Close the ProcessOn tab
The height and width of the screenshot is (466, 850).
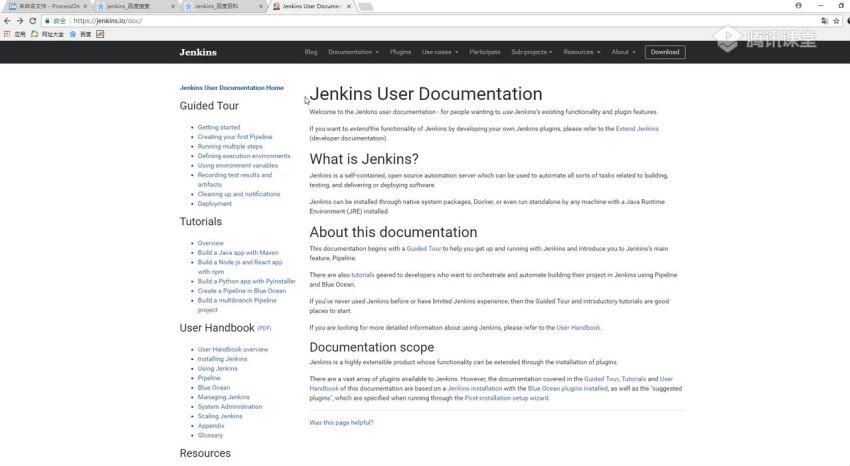coord(85,6)
